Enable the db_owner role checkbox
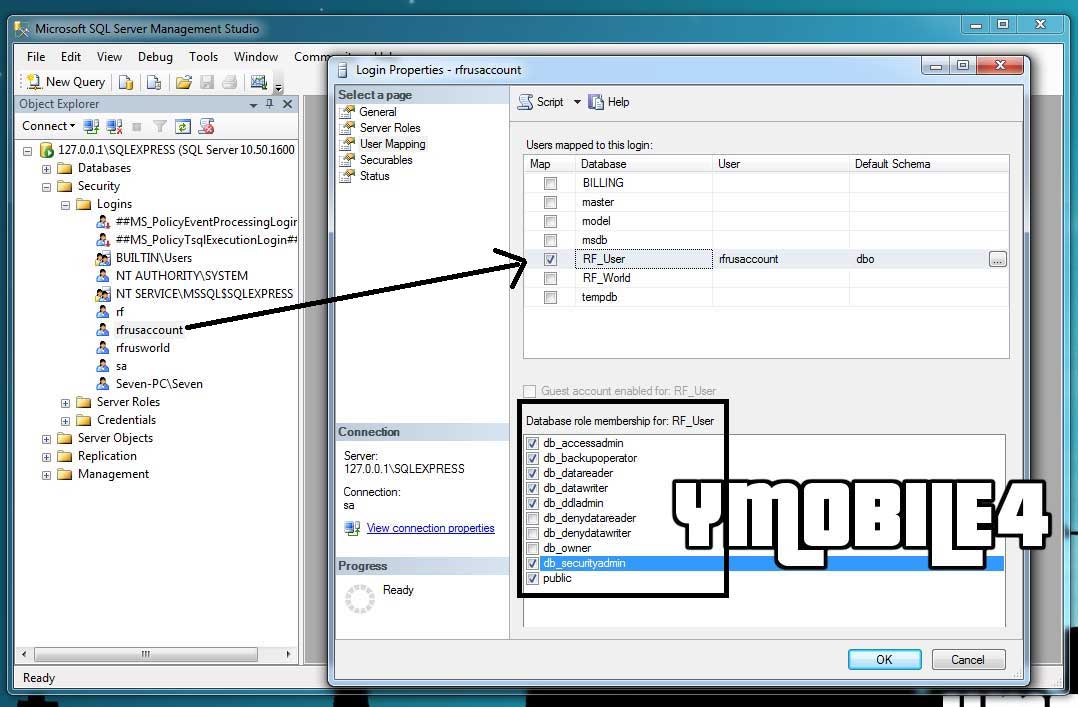 click(x=532, y=548)
